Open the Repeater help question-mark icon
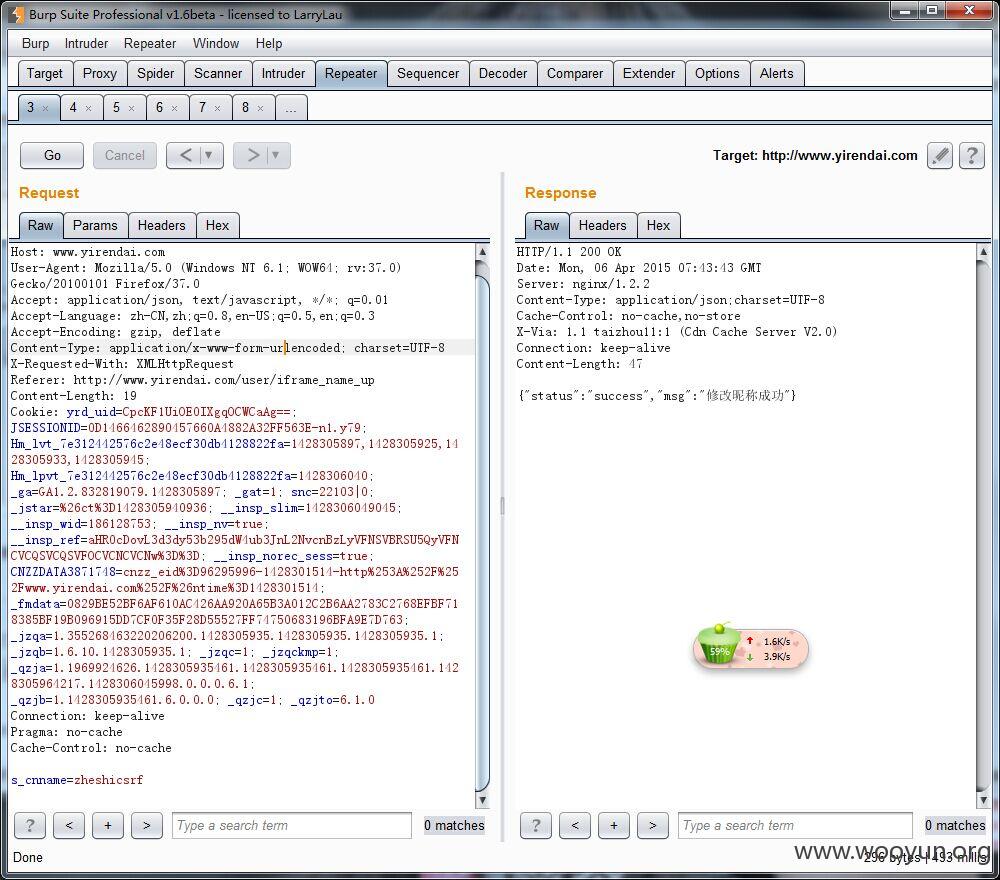This screenshot has width=1000, height=880. (x=972, y=156)
